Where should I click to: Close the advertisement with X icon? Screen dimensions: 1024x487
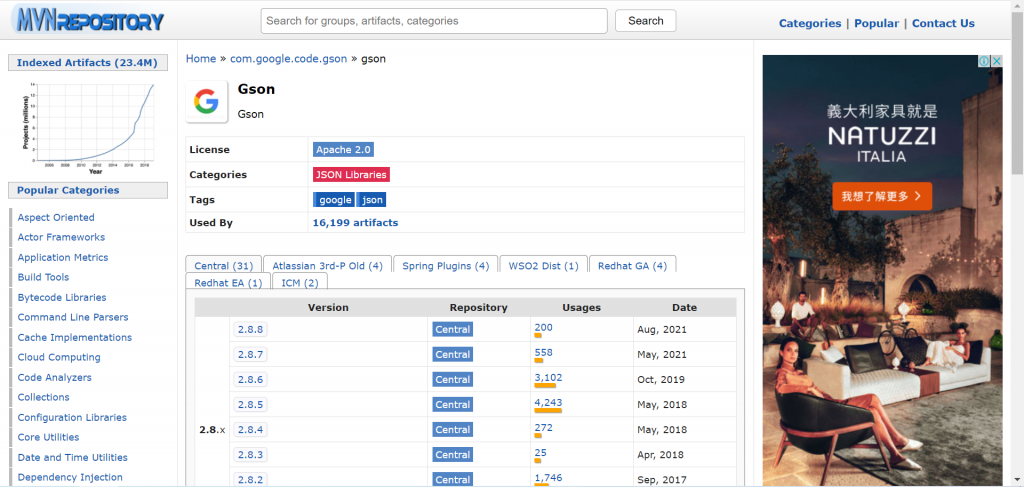point(997,61)
